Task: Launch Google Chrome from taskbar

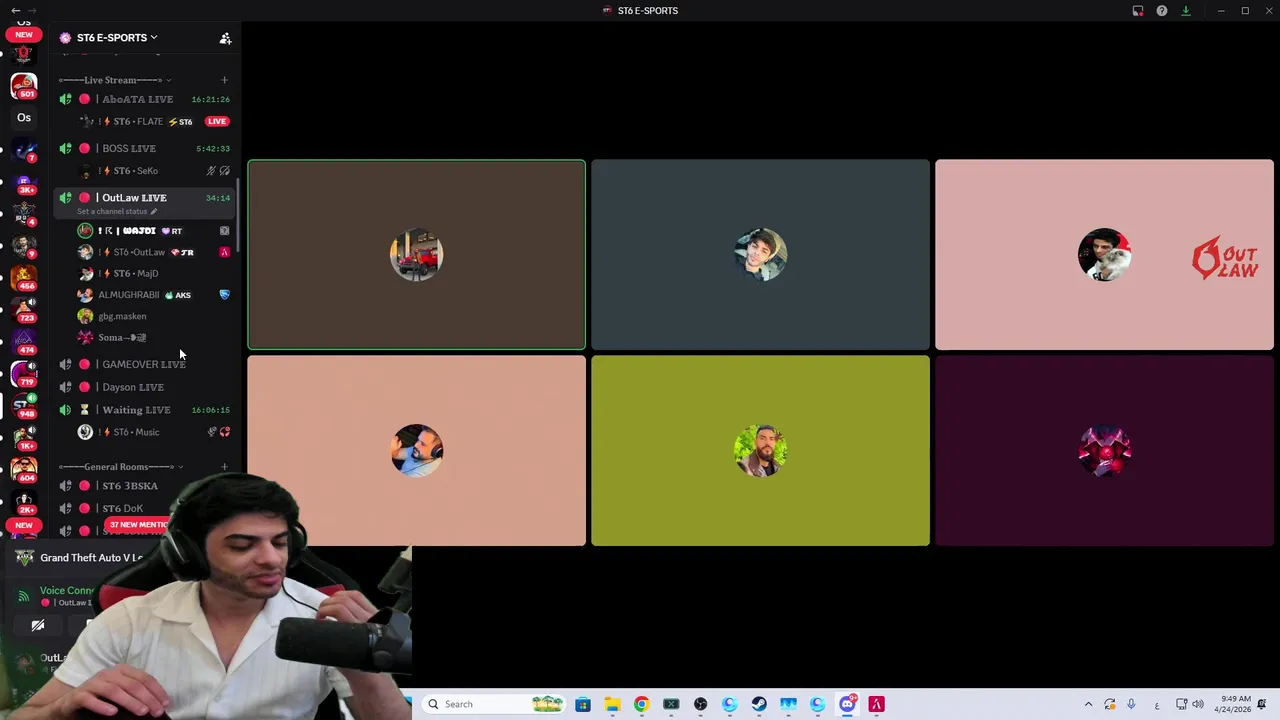Action: [x=641, y=704]
